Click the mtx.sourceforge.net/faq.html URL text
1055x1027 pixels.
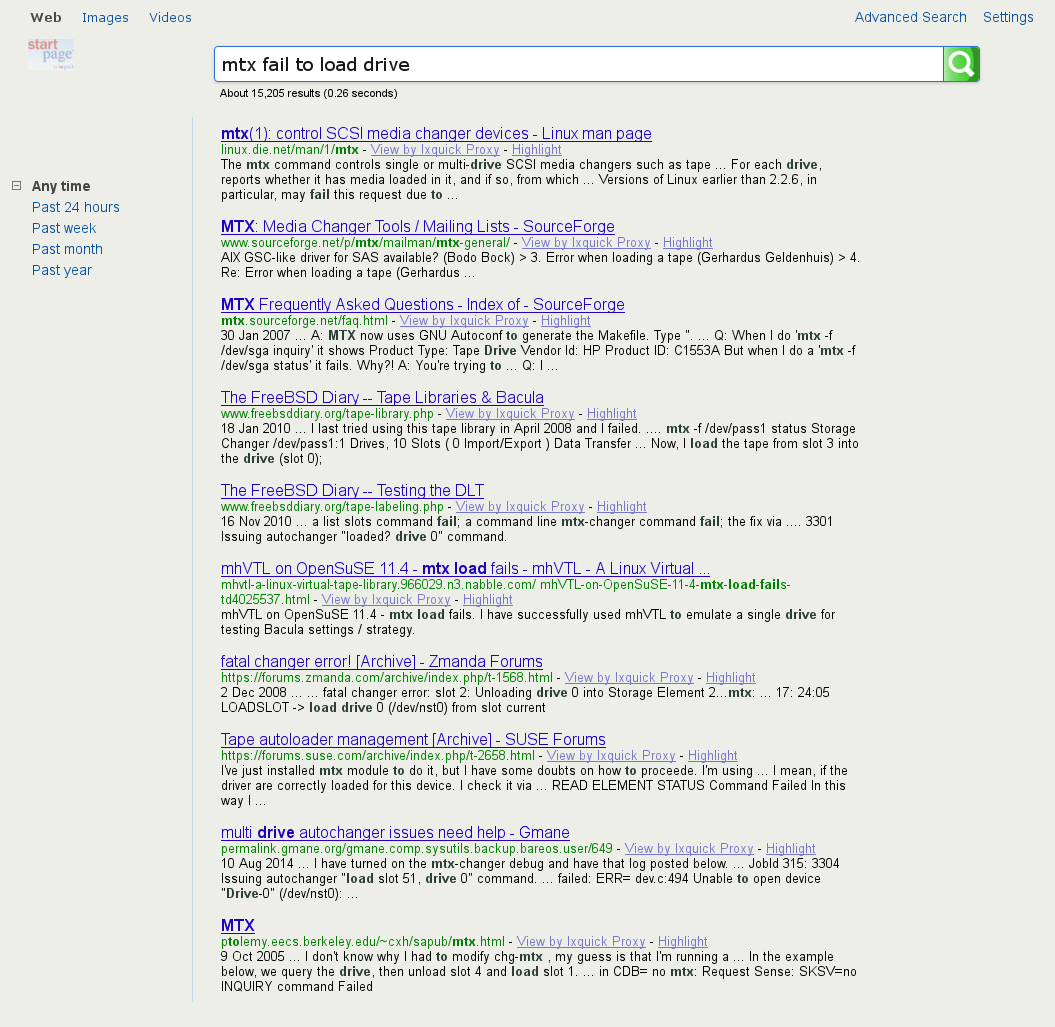(x=304, y=320)
